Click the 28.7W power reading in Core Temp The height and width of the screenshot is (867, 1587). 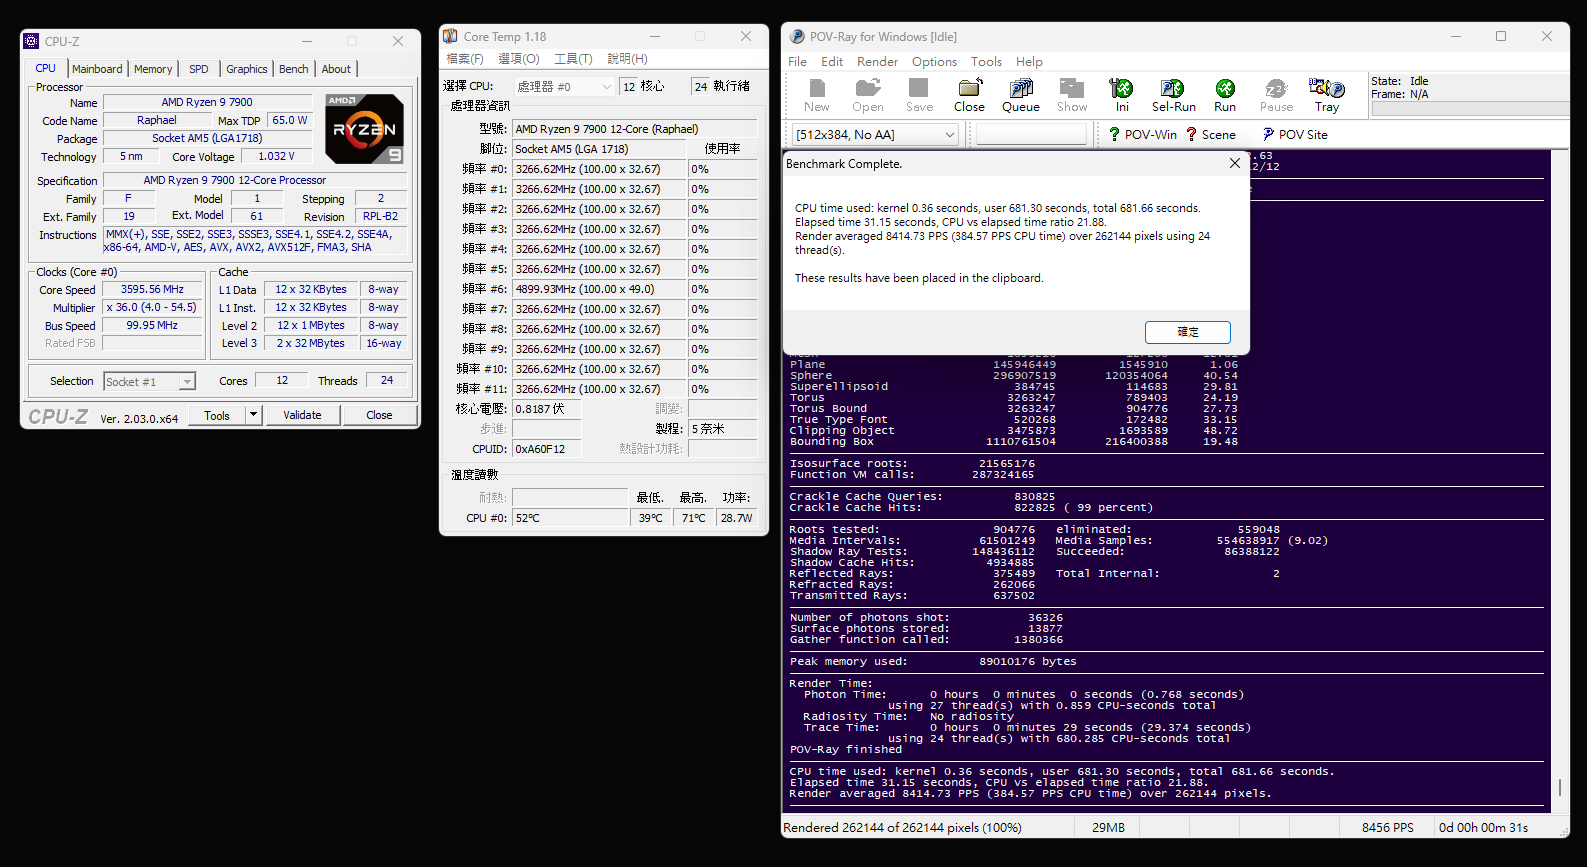(736, 518)
